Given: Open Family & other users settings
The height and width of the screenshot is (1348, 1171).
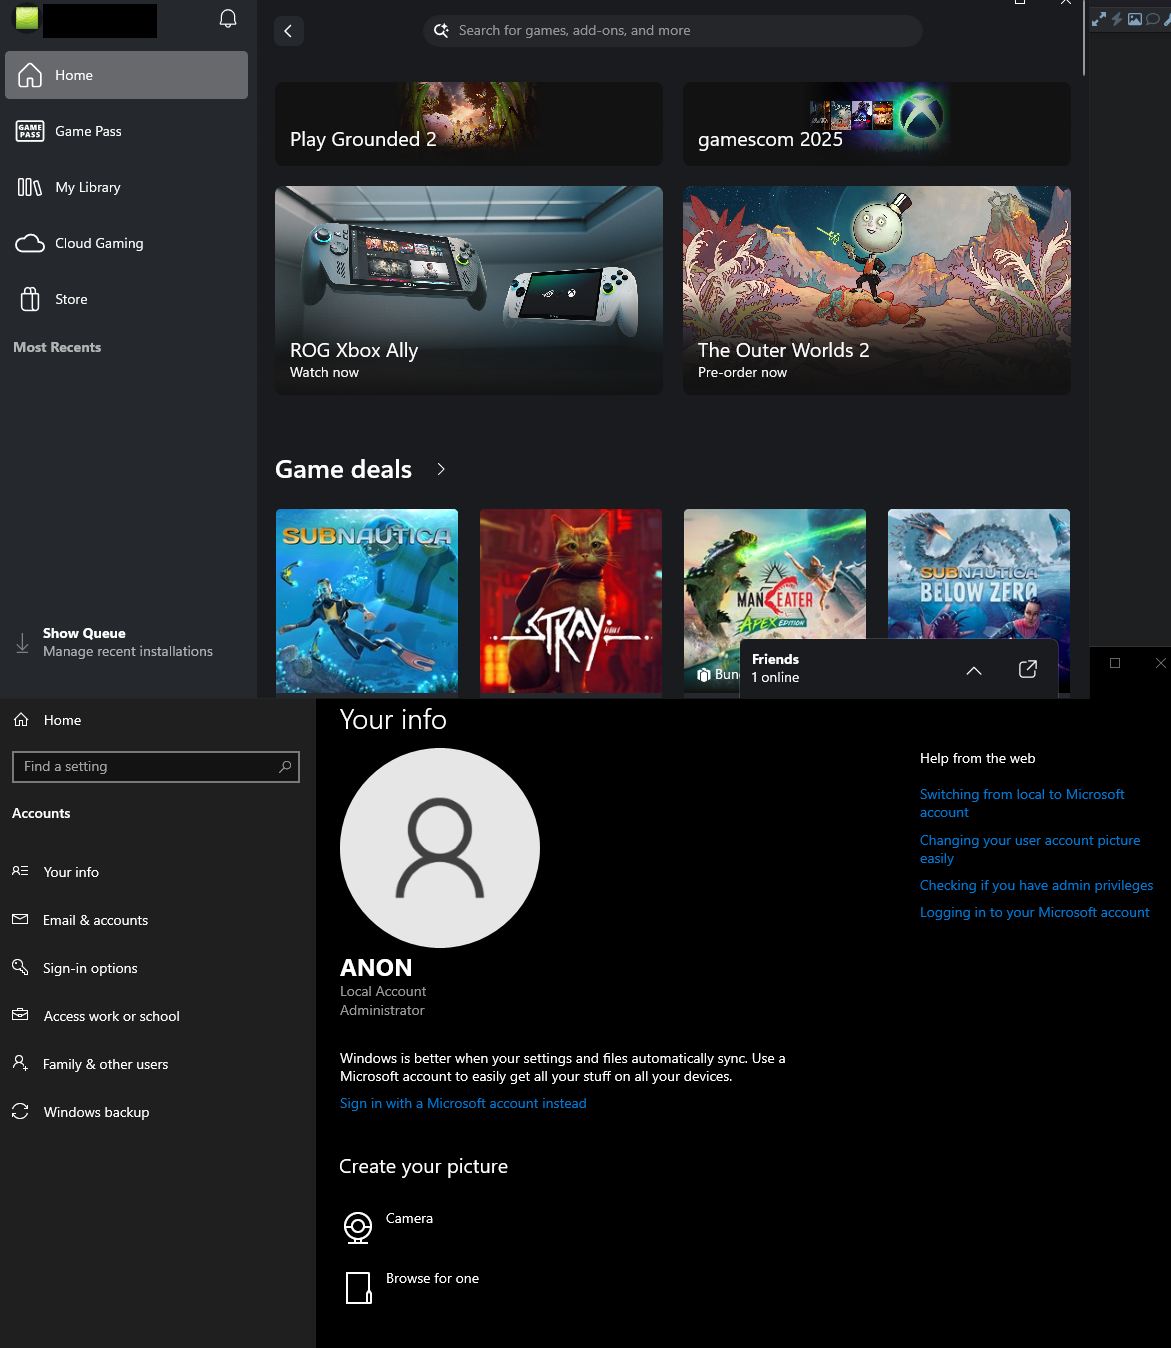Looking at the screenshot, I should 105,1064.
